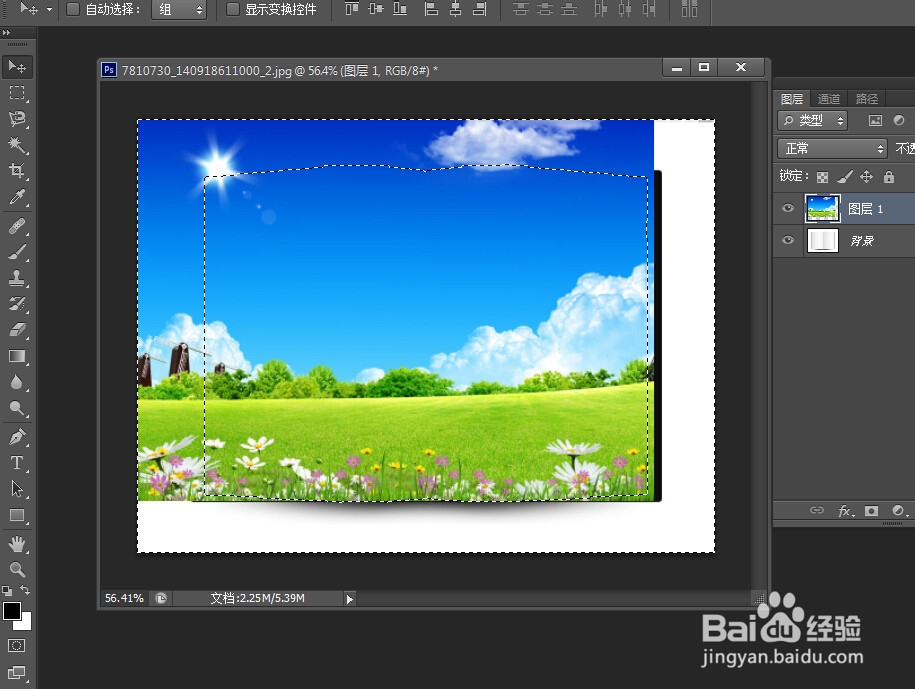Maximize the document window

(x=704, y=67)
